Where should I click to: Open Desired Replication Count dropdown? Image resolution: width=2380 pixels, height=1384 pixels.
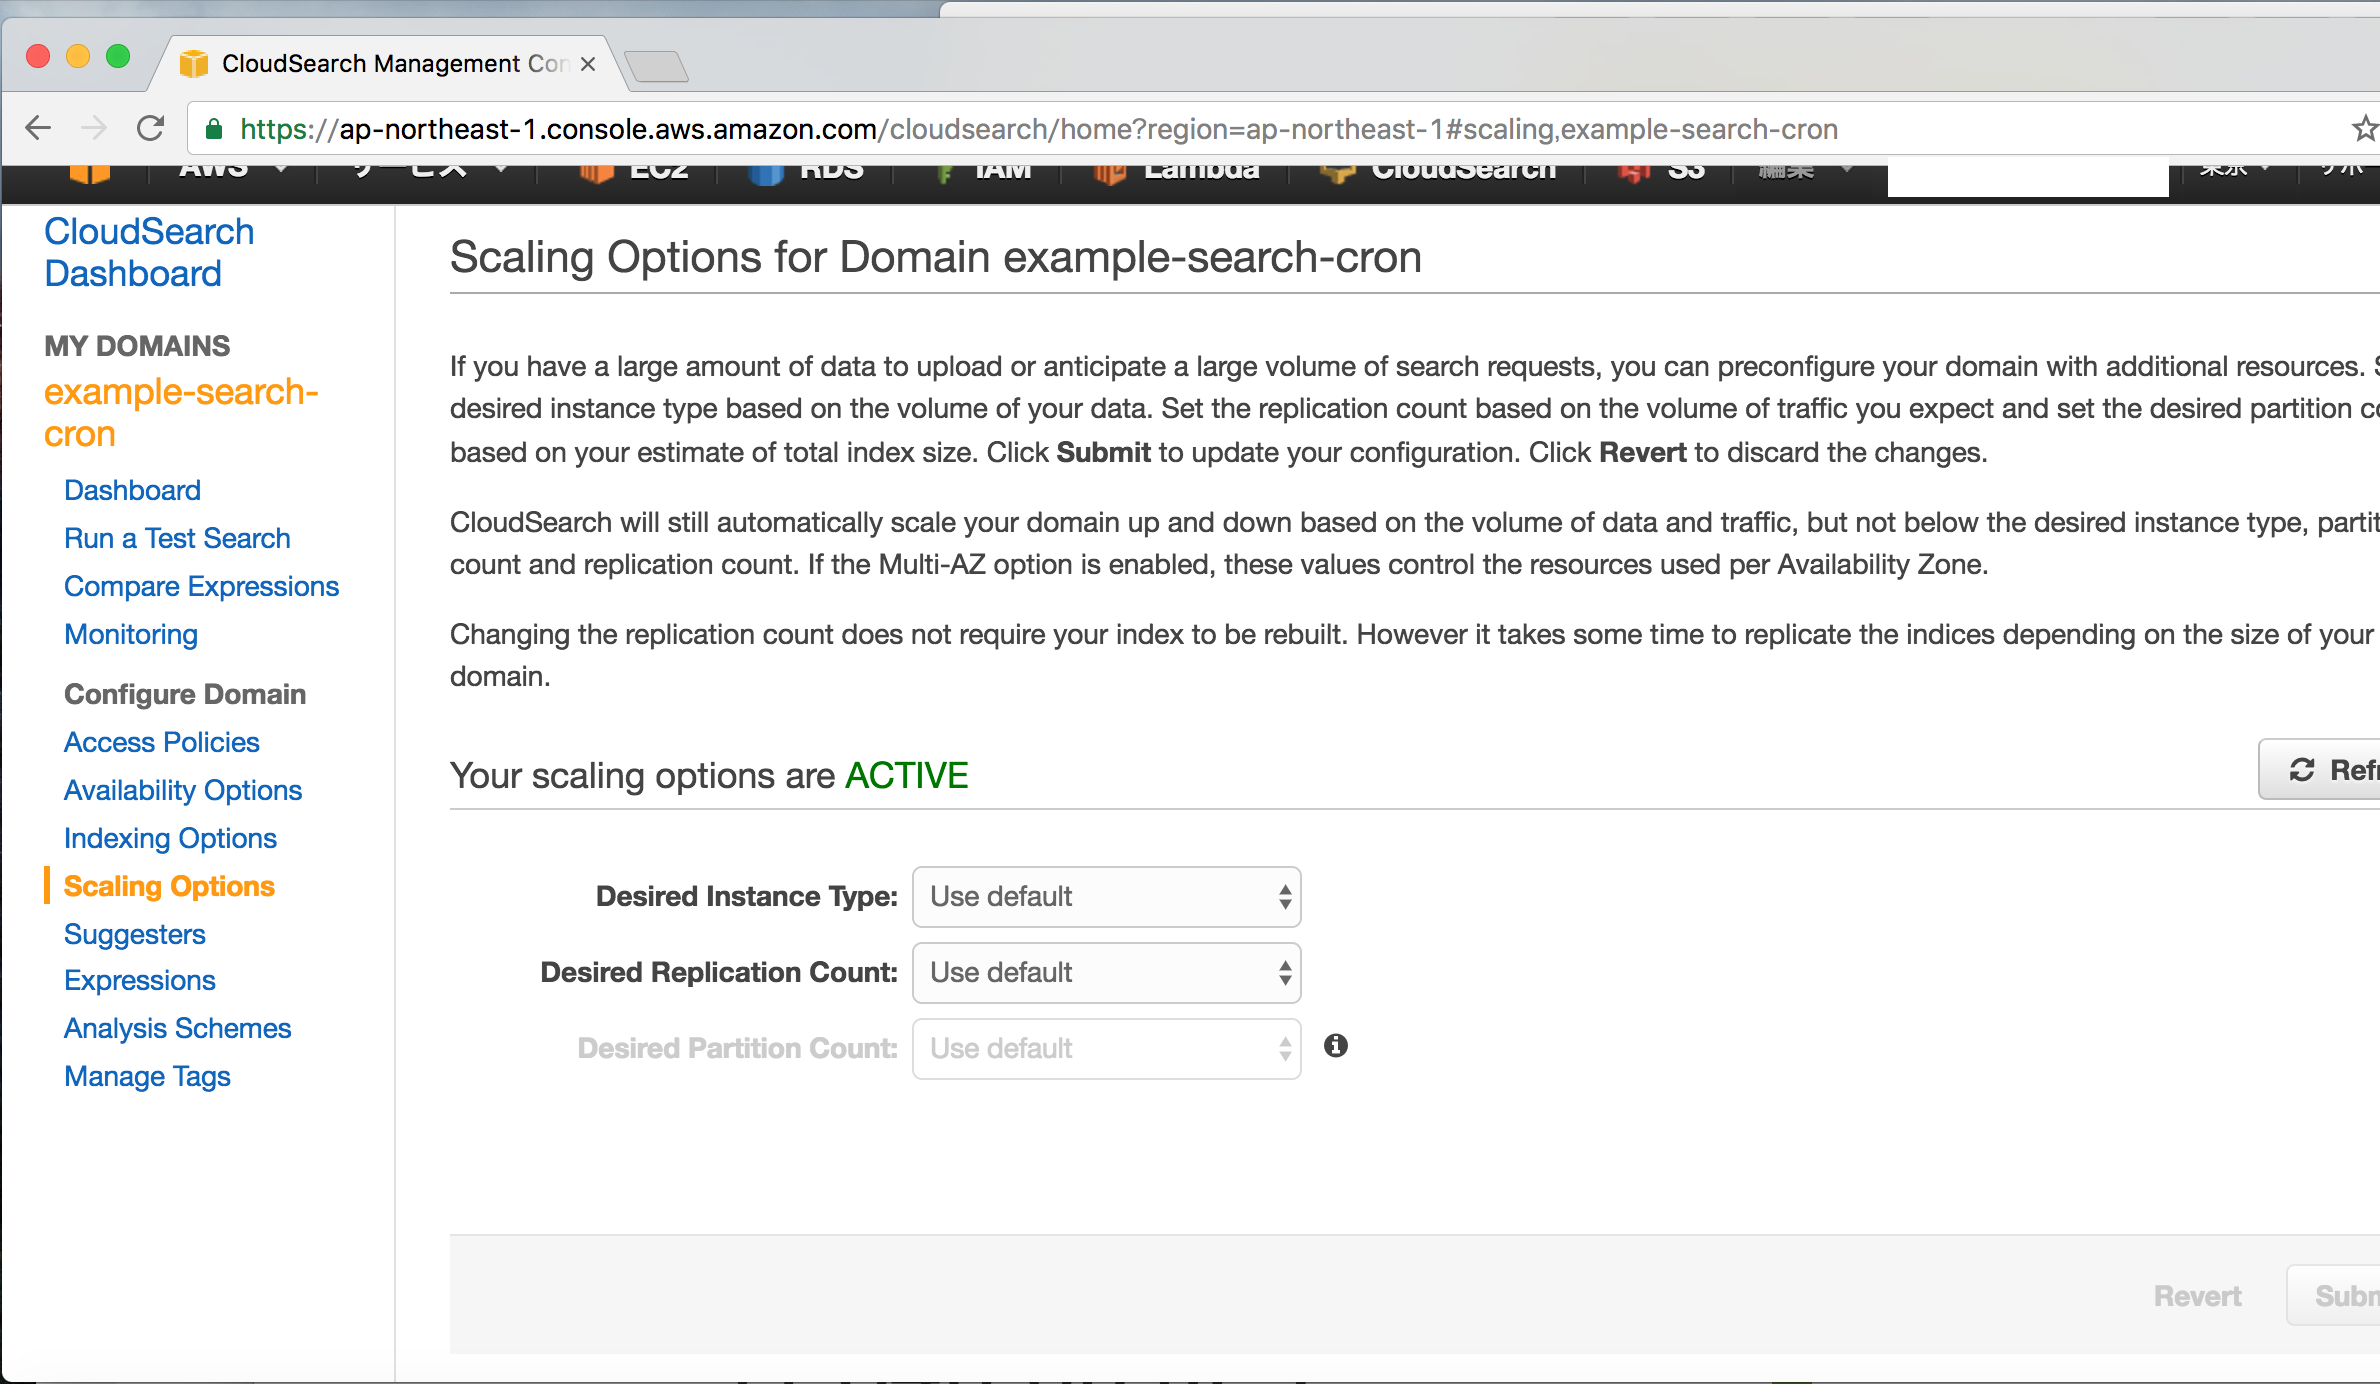coord(1106,973)
